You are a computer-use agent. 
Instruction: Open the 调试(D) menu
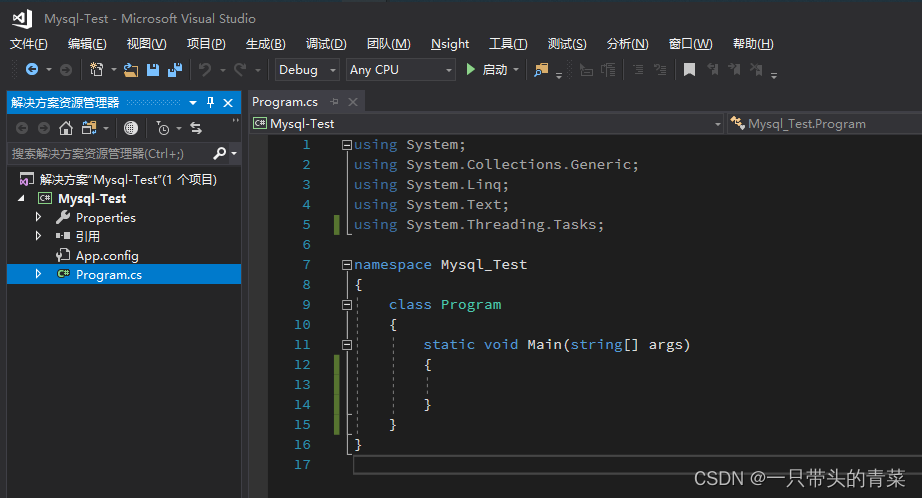[326, 44]
